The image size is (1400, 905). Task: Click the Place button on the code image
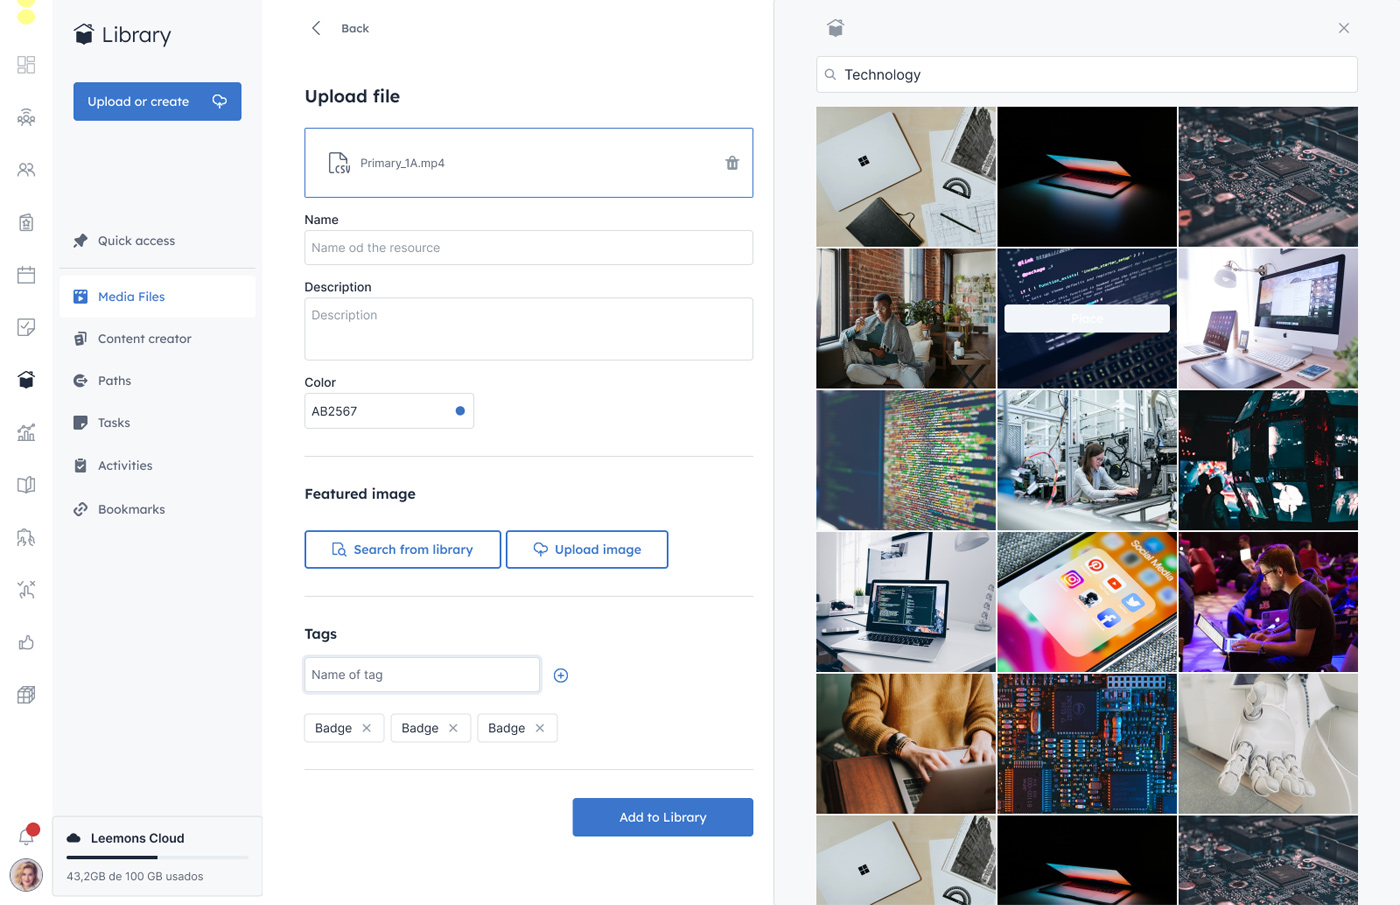click(1087, 319)
